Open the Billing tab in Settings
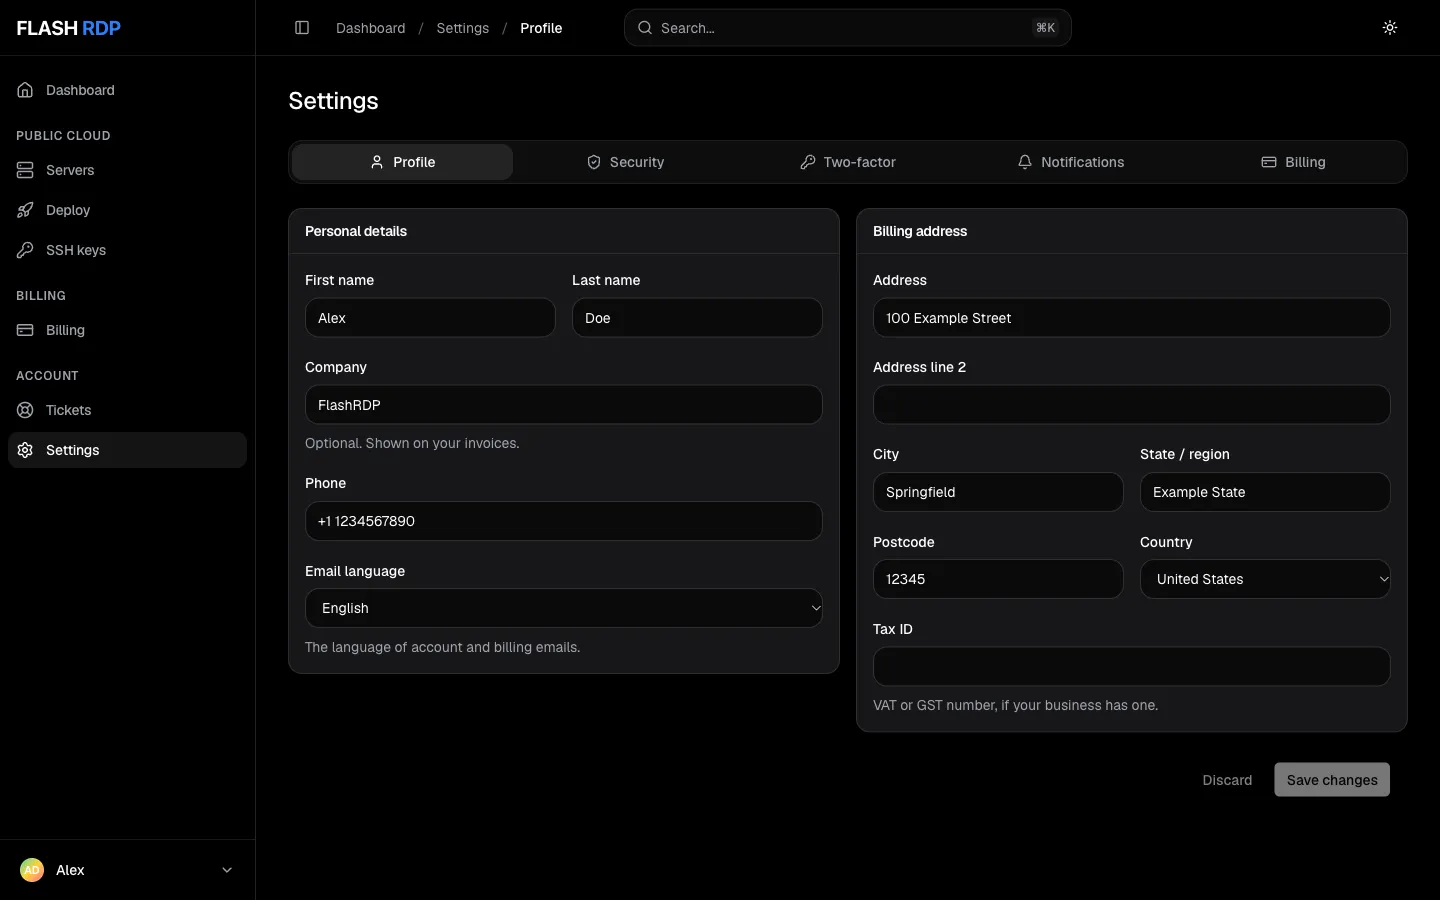 [1293, 162]
